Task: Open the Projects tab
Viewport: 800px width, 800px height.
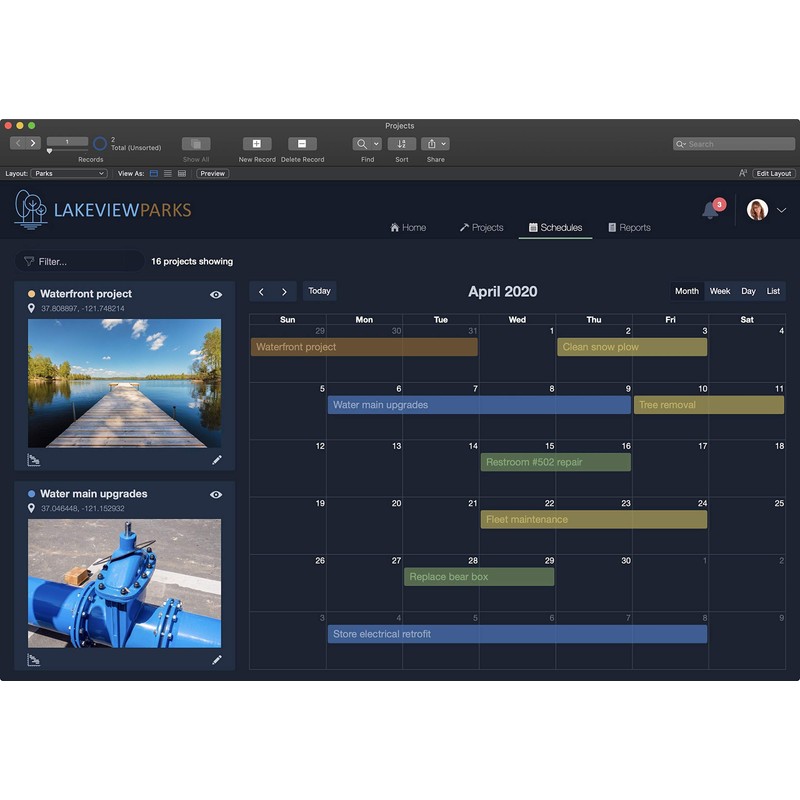Action: point(481,228)
